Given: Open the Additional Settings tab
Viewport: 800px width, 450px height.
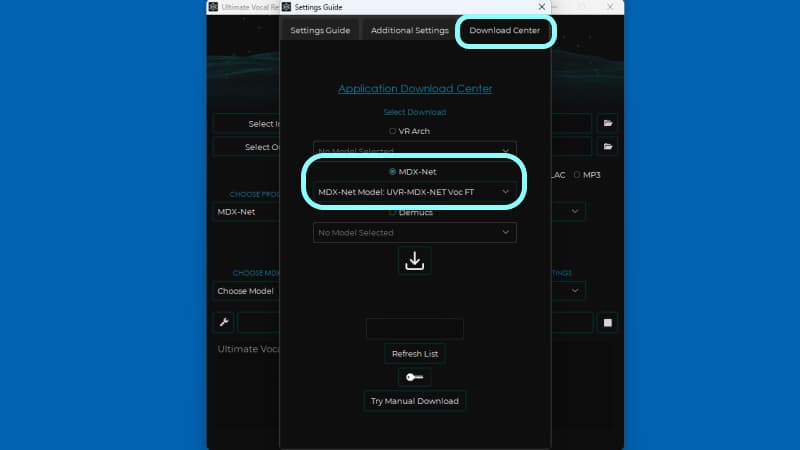Looking at the screenshot, I should point(409,30).
